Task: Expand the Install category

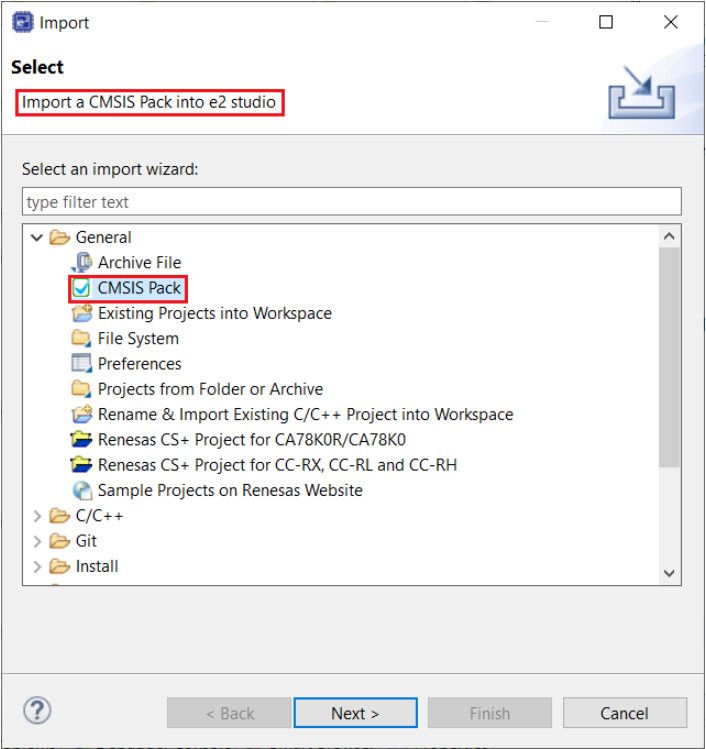Action: [x=37, y=567]
